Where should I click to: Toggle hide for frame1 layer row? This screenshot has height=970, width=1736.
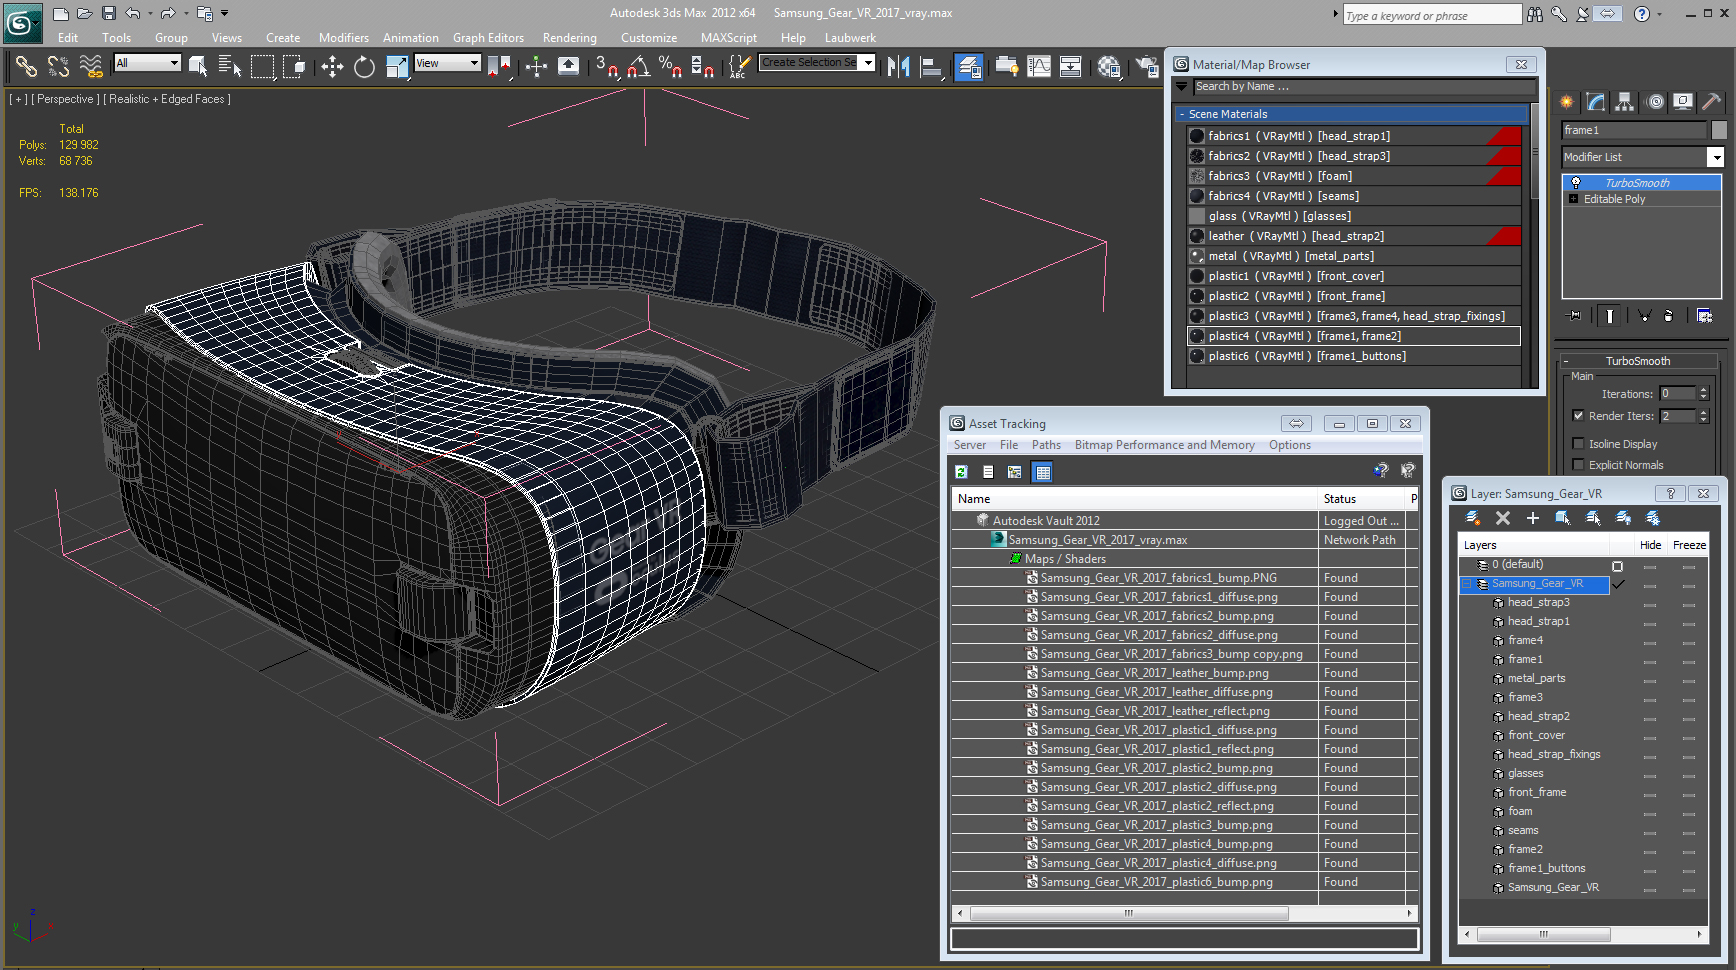1650,660
